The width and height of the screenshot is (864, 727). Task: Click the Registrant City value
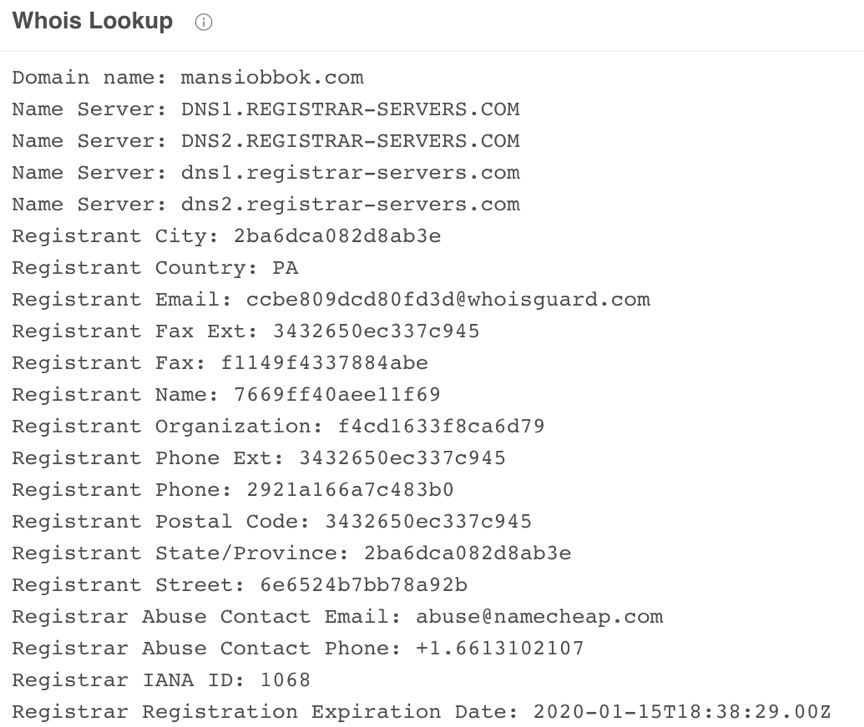tap(337, 236)
